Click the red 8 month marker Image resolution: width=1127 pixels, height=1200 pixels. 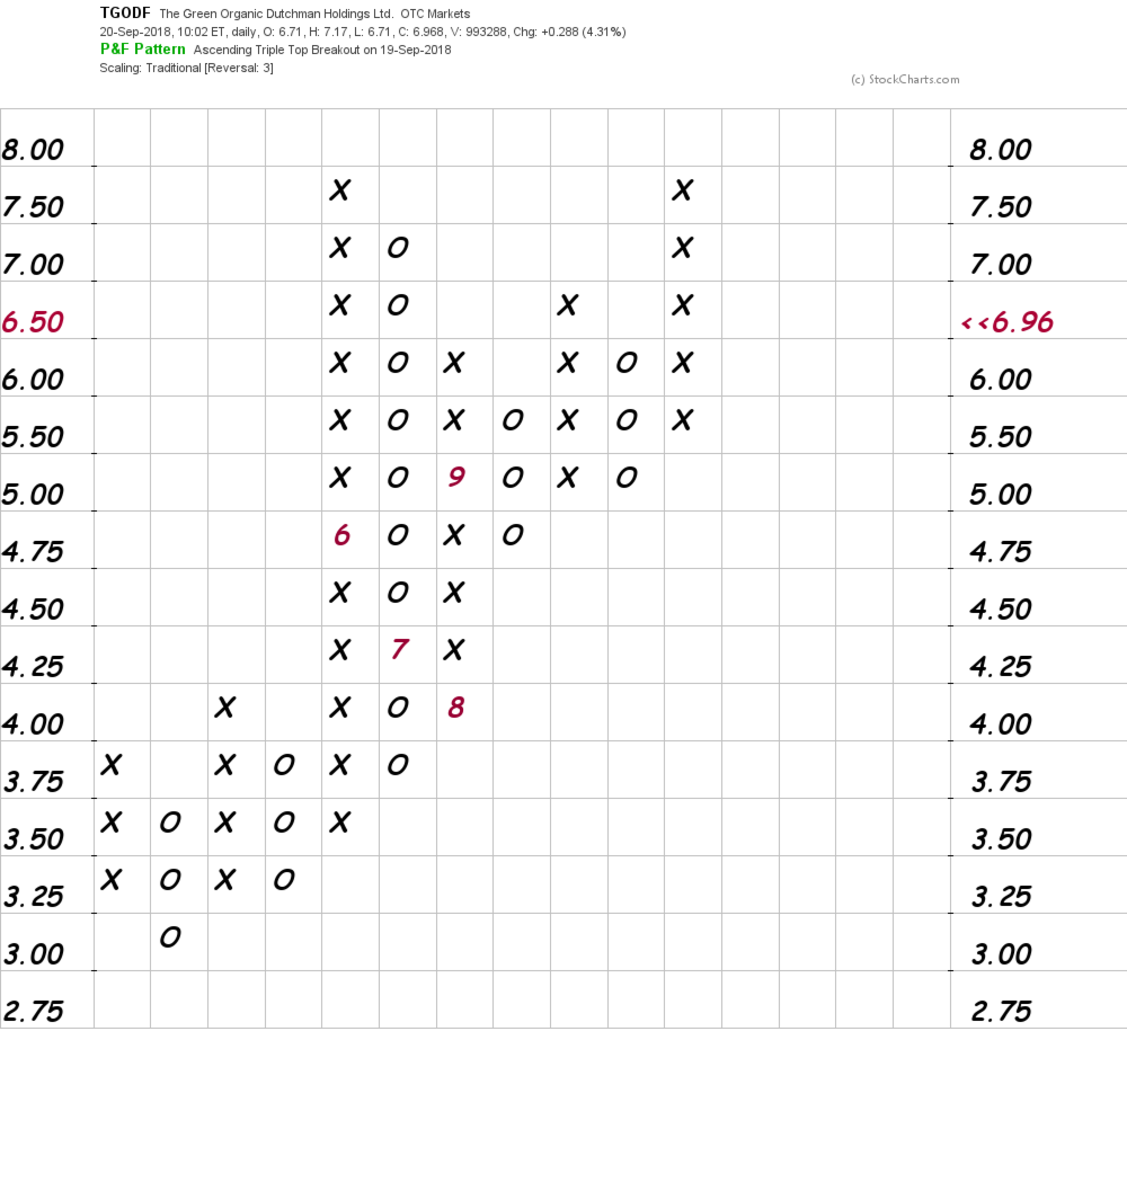(455, 708)
